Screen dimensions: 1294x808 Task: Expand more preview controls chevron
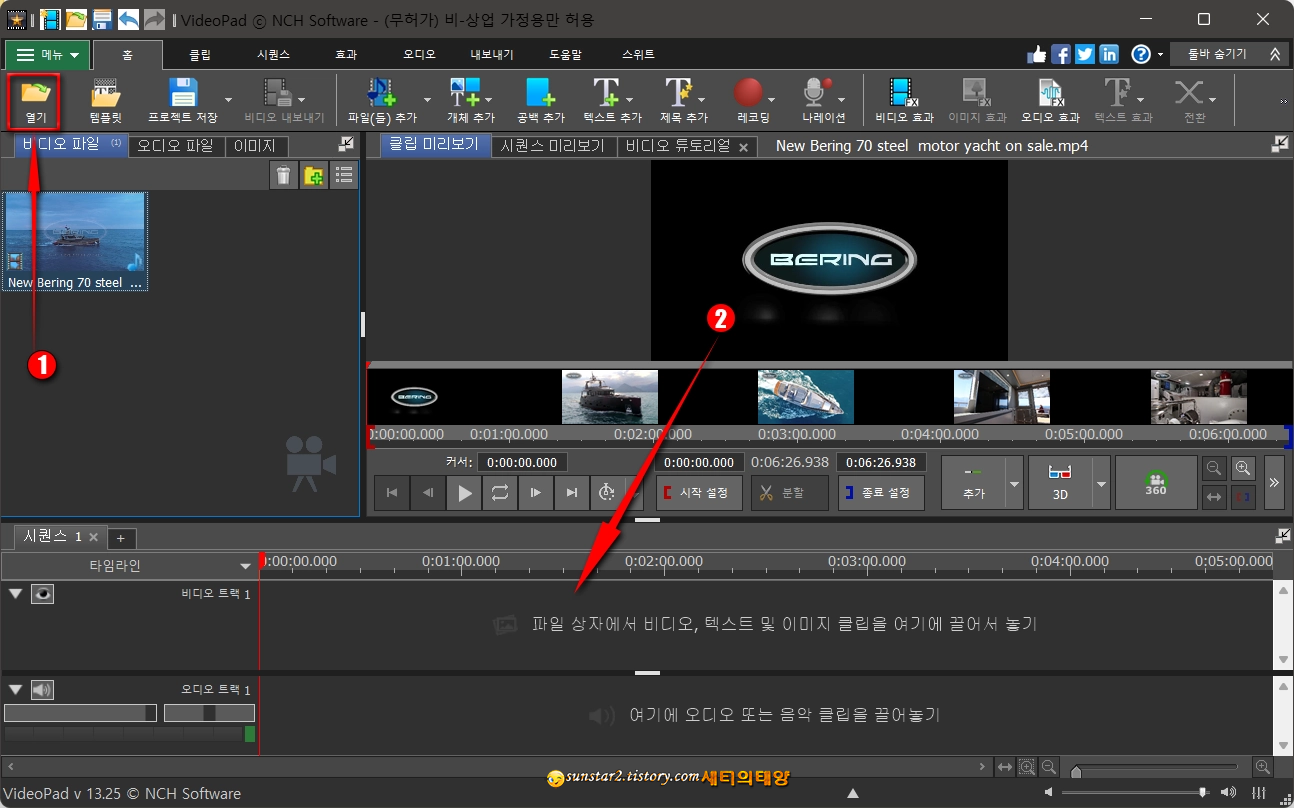coord(1274,483)
